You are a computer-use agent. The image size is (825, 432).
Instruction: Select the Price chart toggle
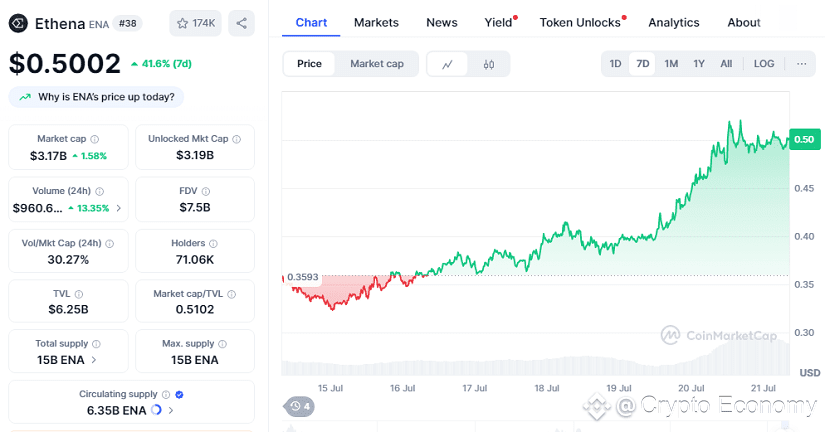pos(309,64)
